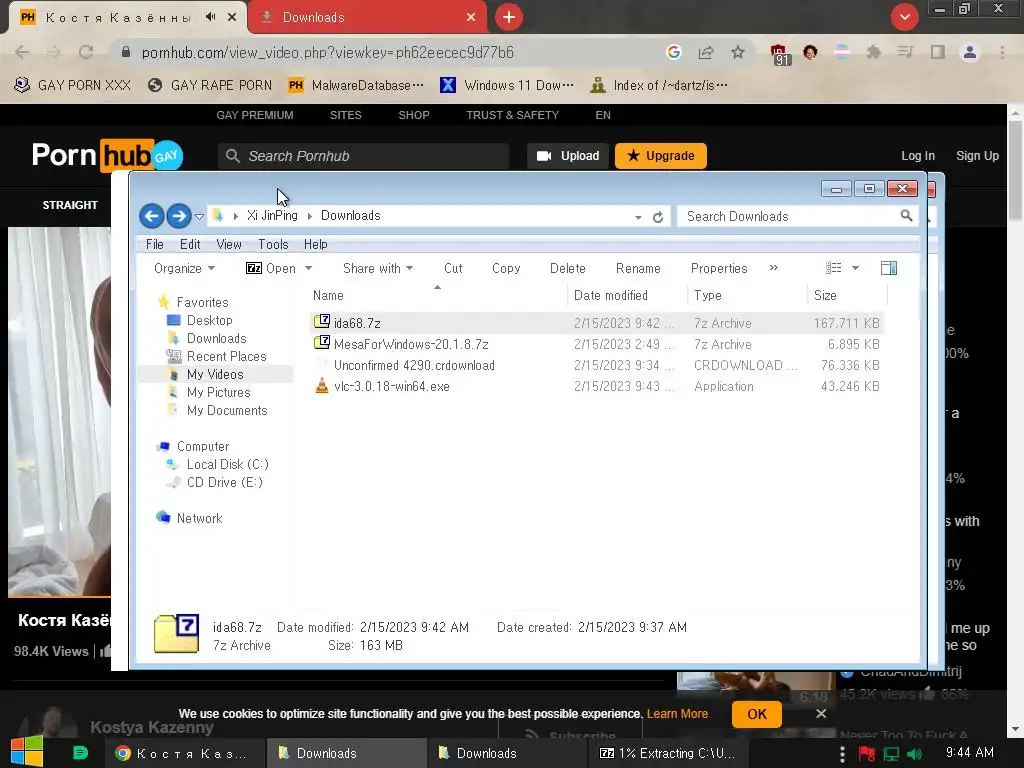The width and height of the screenshot is (1024, 768).
Task: Open tab search dropdown in browser
Action: tap(904, 17)
